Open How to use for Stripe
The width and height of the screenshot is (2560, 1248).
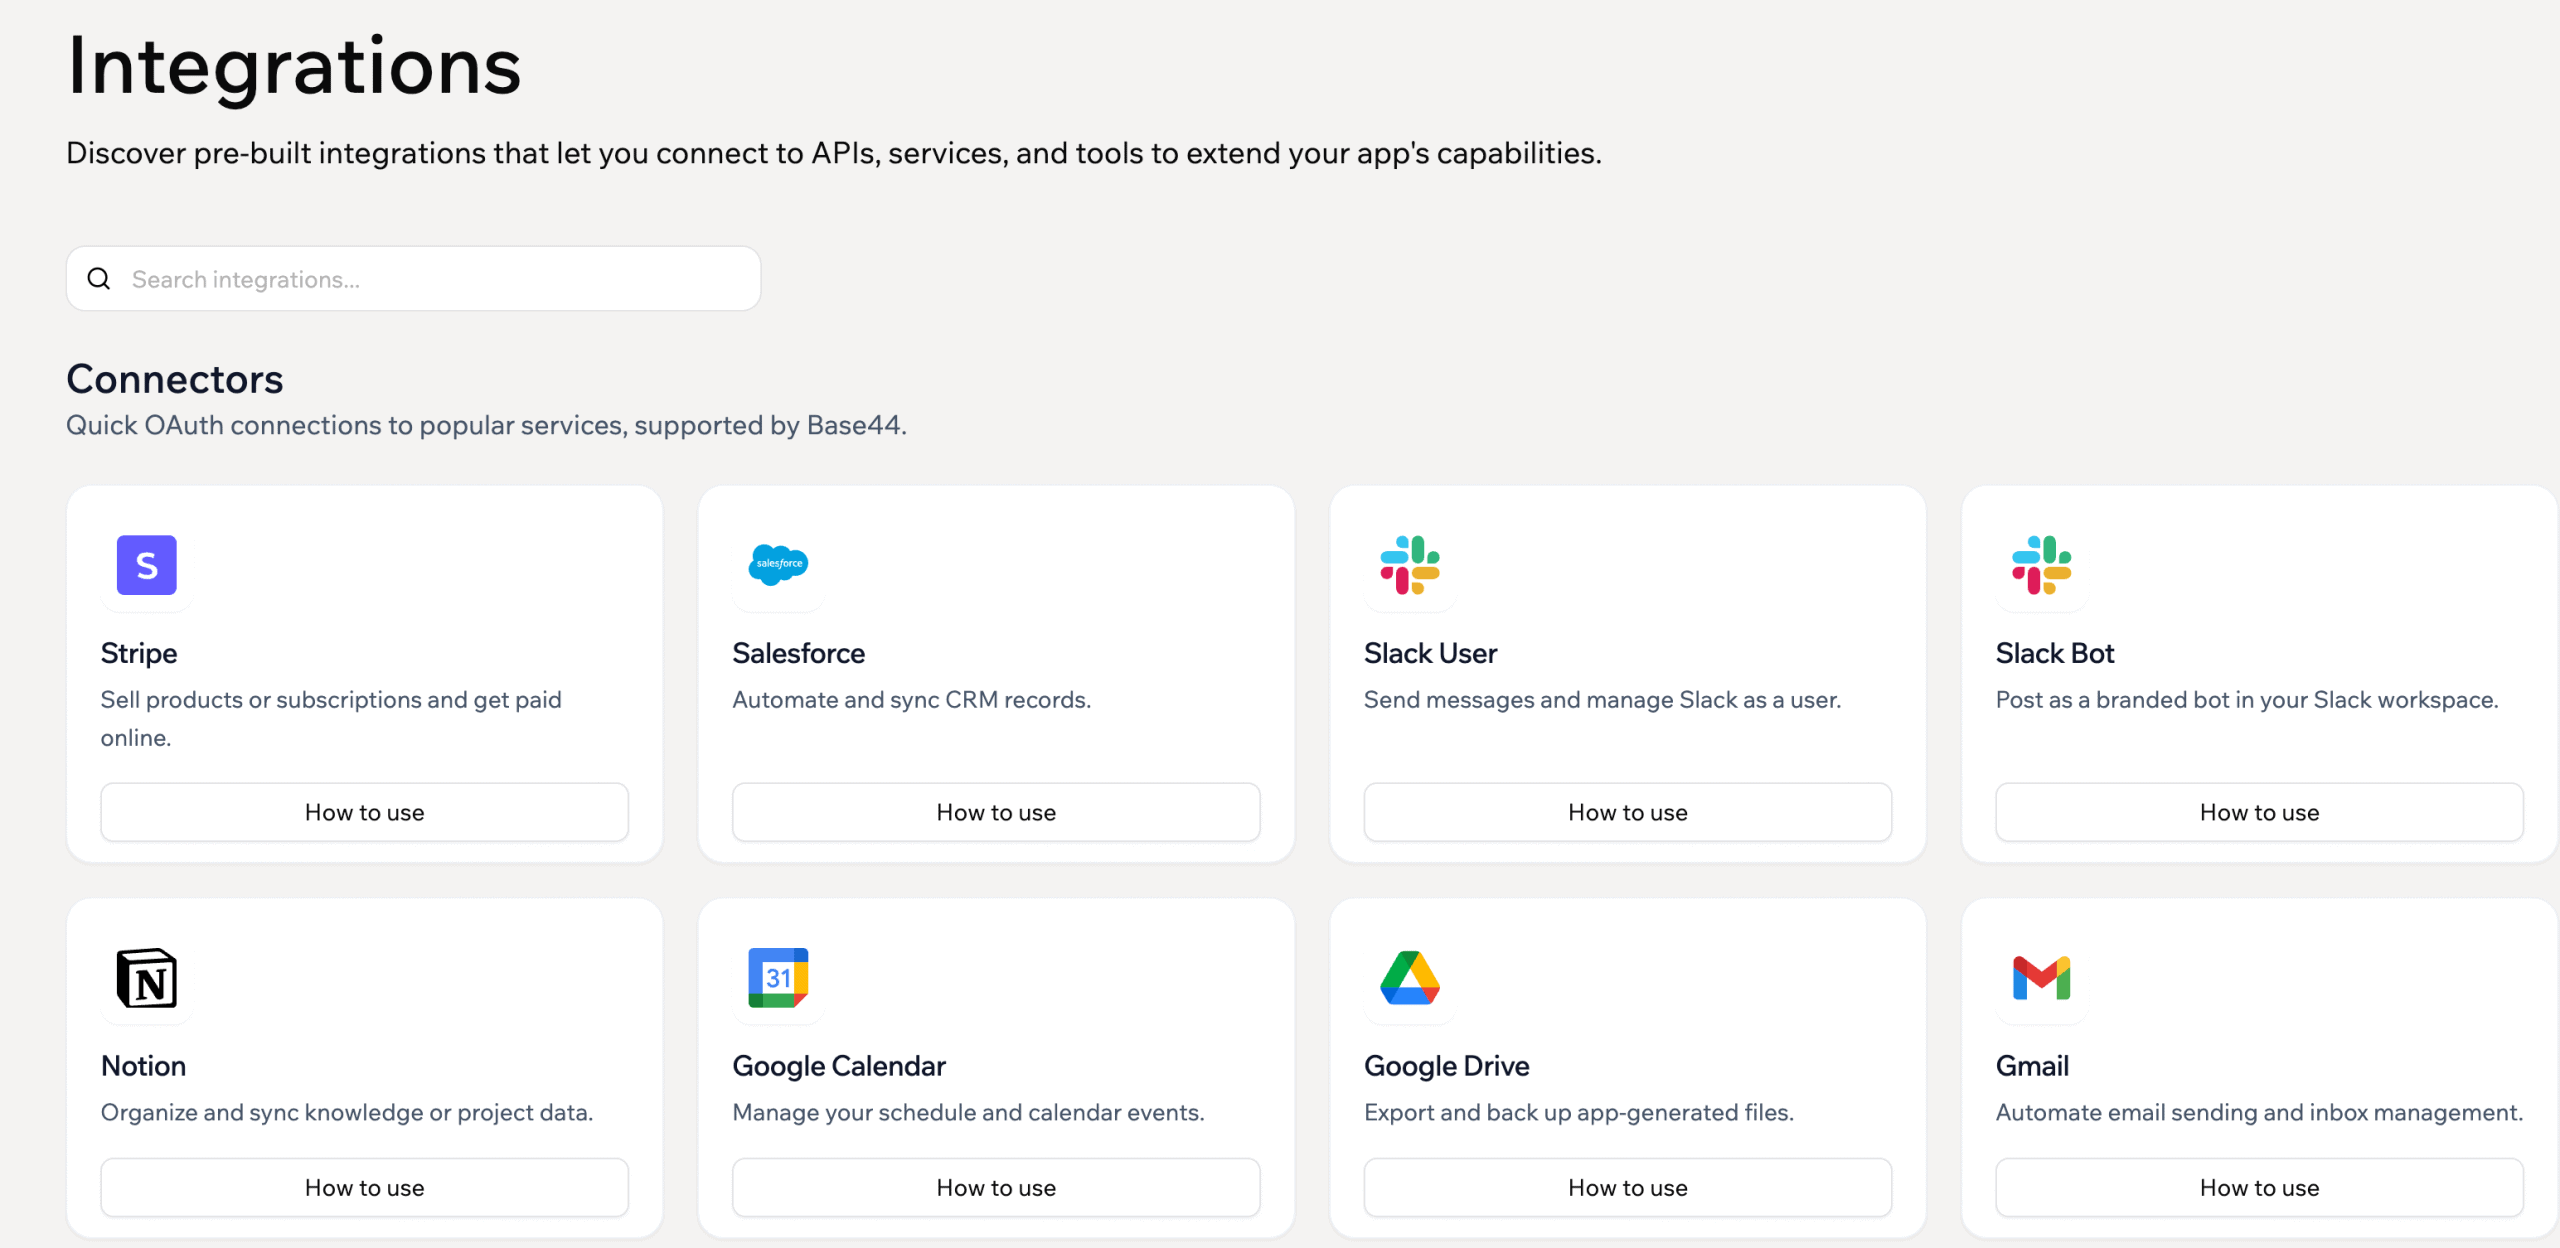365,812
